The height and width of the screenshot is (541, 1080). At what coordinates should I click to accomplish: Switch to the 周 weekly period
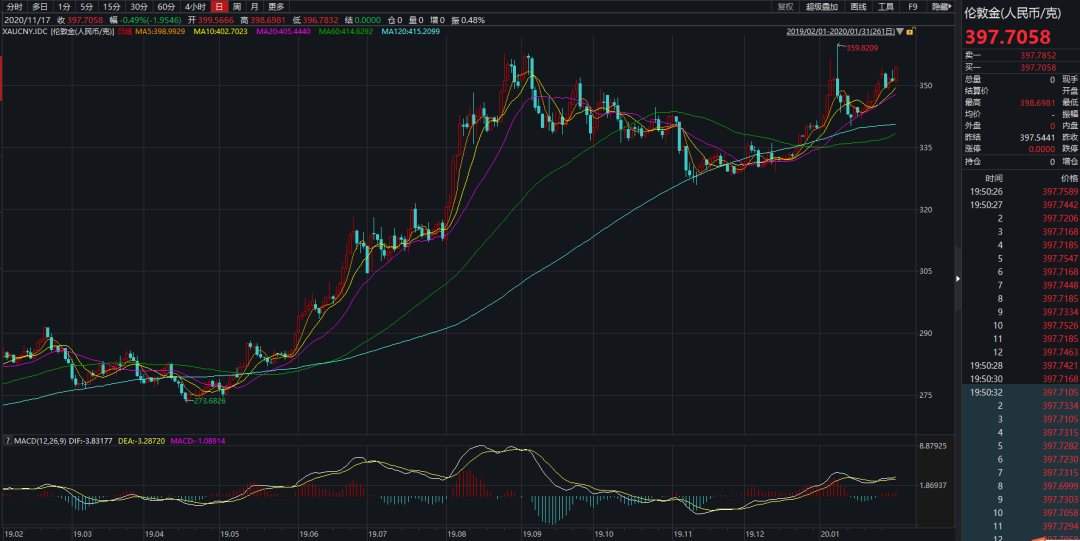pos(236,6)
